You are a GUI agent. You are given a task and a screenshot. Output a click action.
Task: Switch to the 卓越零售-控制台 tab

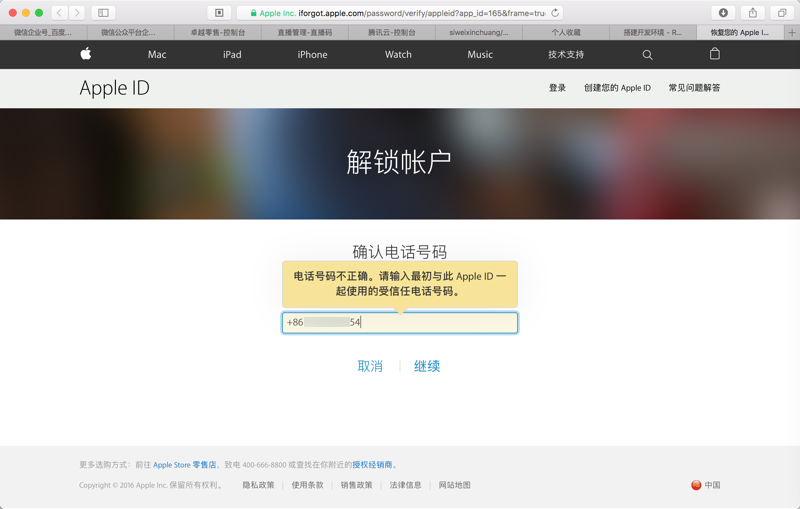click(x=218, y=33)
